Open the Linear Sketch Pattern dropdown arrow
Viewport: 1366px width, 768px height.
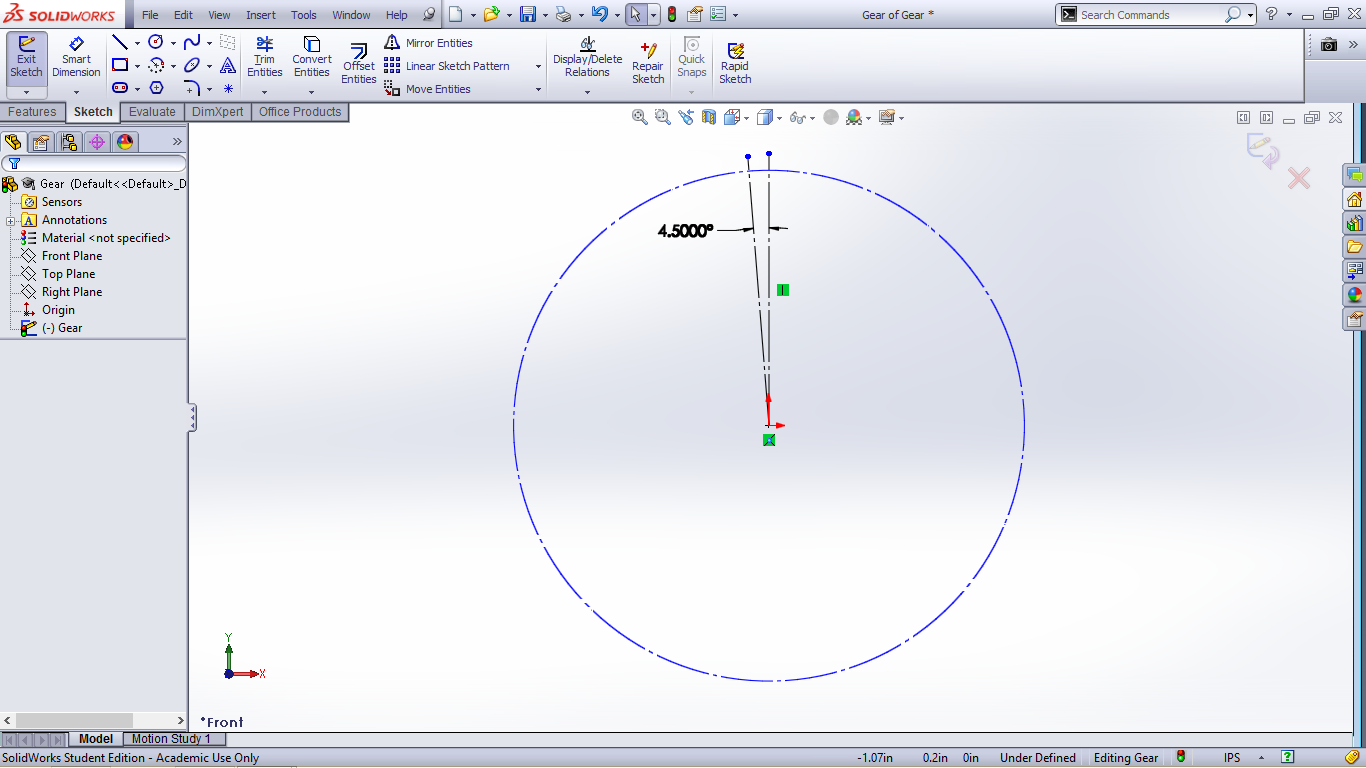click(538, 67)
